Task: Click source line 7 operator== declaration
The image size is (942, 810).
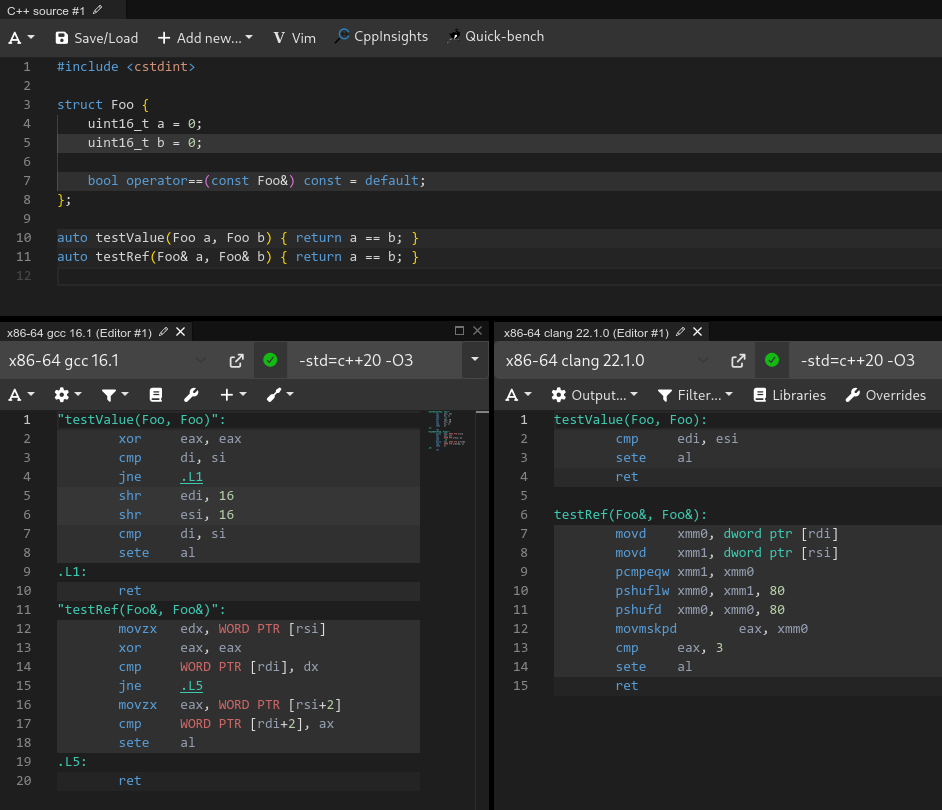Action: pos(257,181)
